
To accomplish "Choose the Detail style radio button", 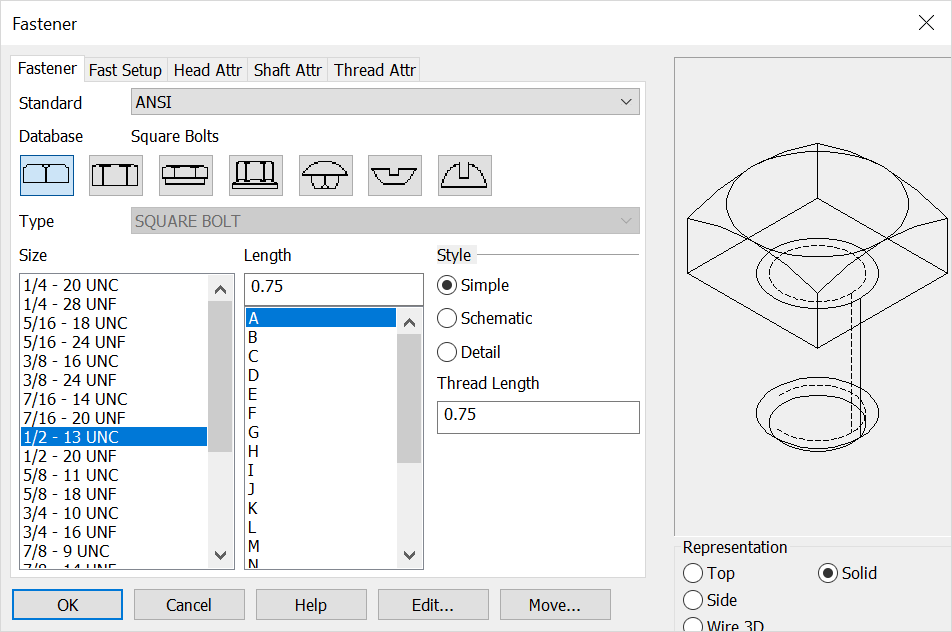I will 448,353.
